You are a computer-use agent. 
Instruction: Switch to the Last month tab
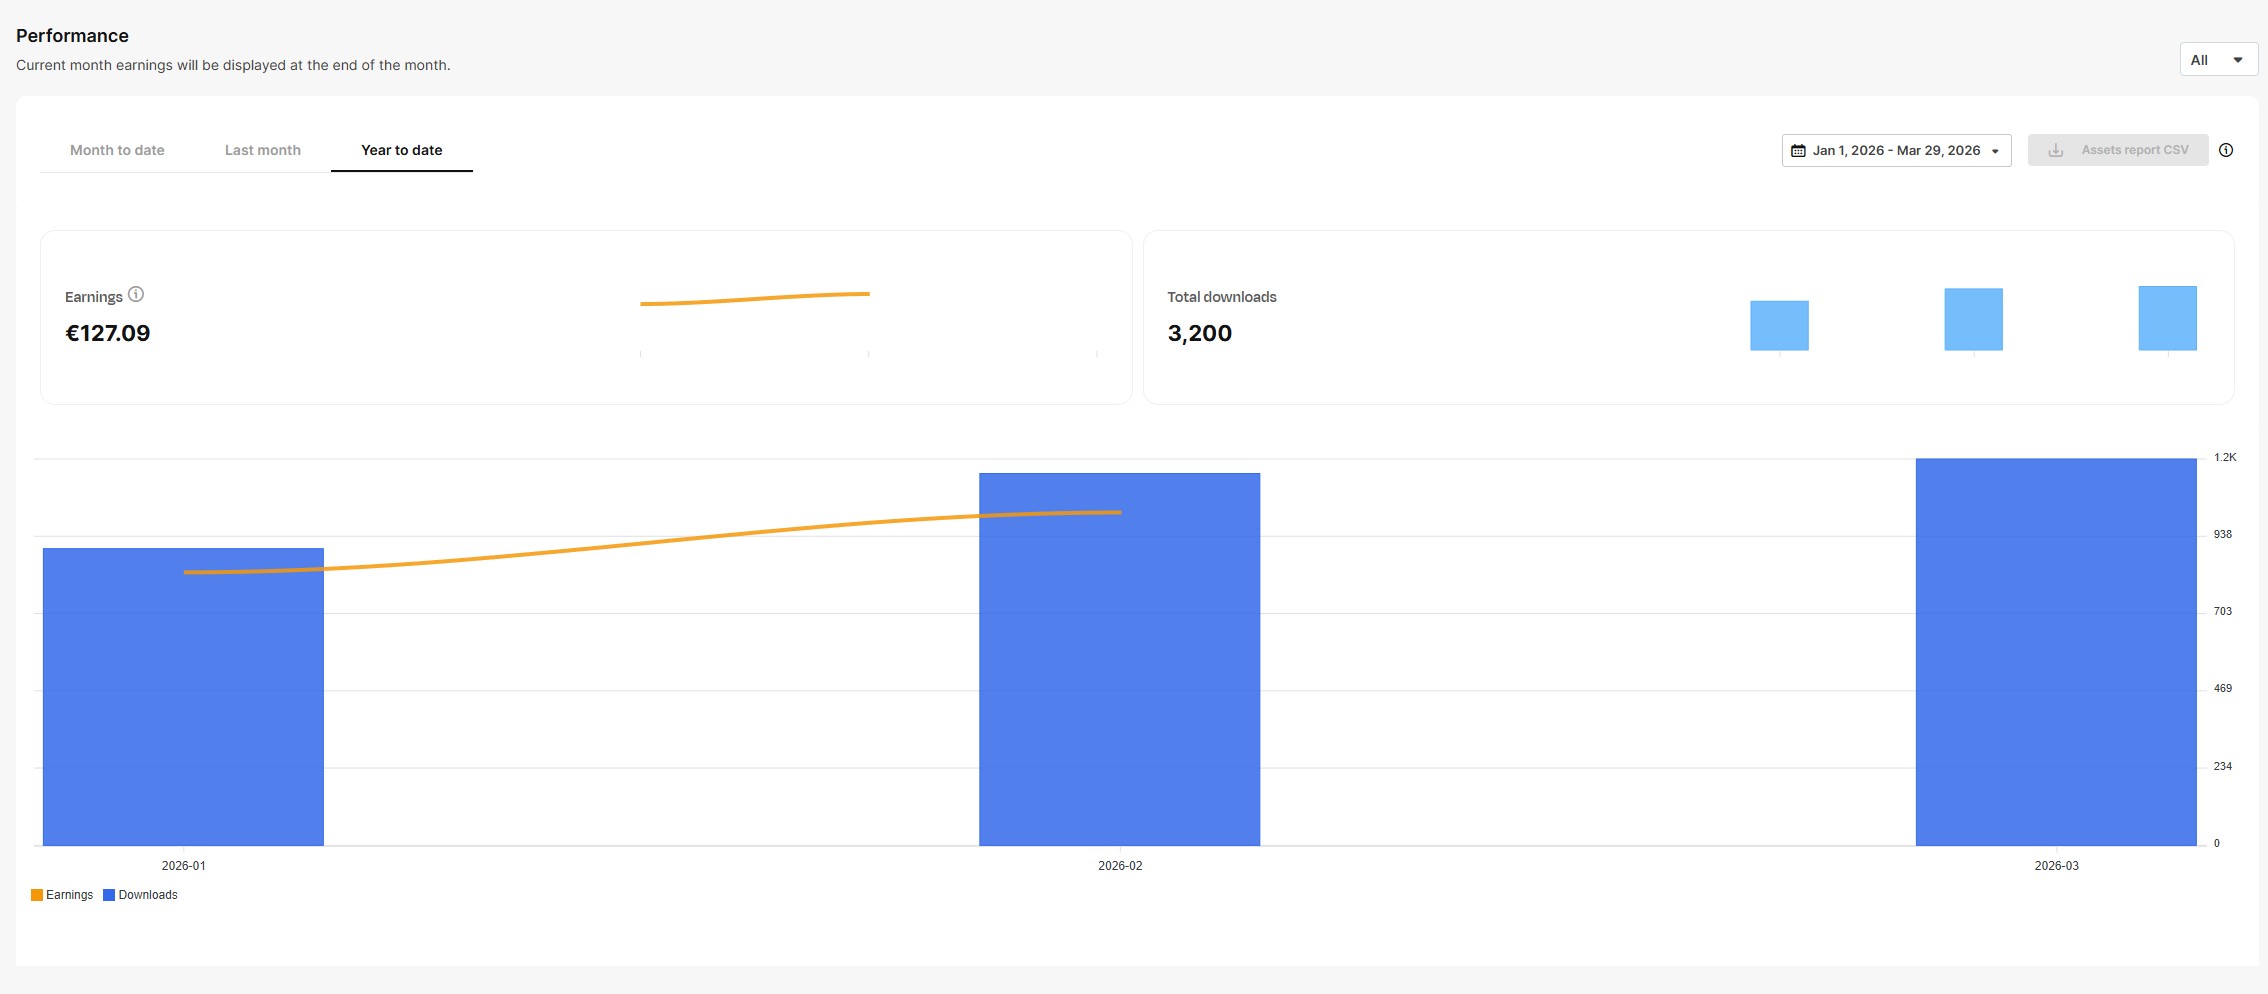coord(262,150)
